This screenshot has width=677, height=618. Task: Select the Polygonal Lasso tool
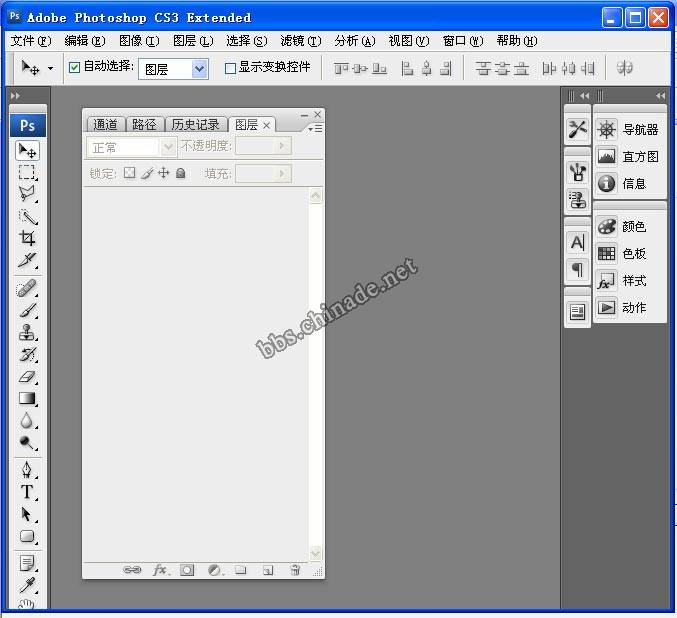tap(28, 193)
